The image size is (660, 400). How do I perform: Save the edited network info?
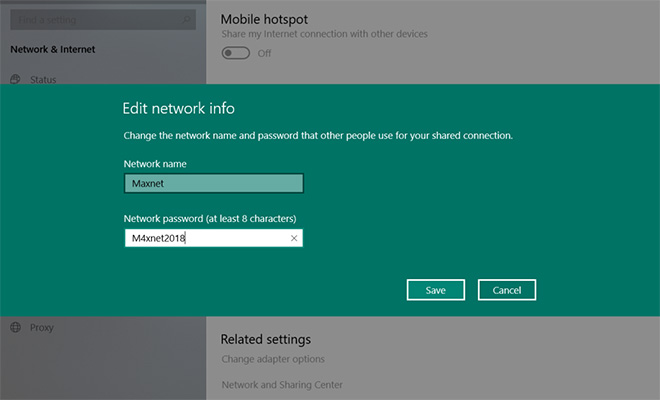pyautogui.click(x=435, y=290)
